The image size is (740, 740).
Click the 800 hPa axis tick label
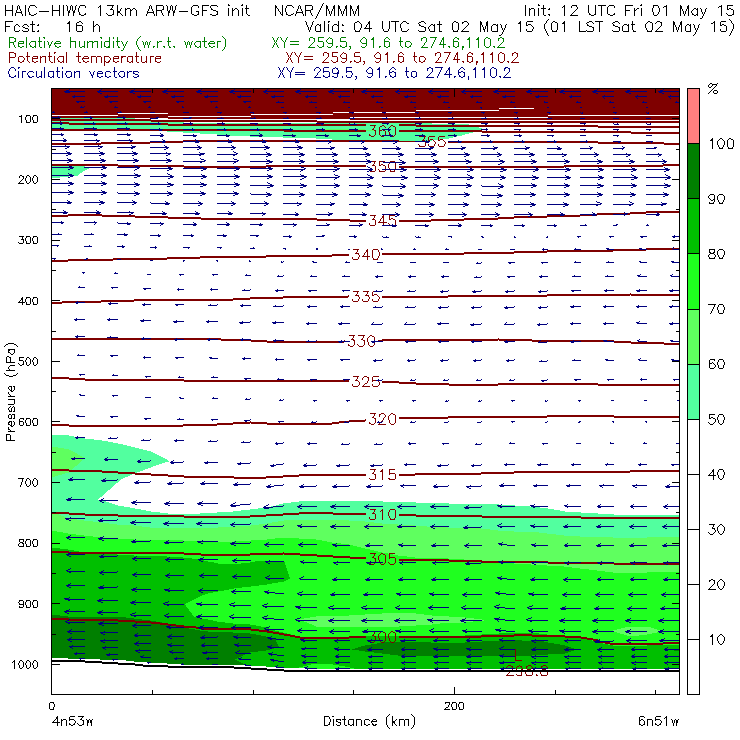28,543
